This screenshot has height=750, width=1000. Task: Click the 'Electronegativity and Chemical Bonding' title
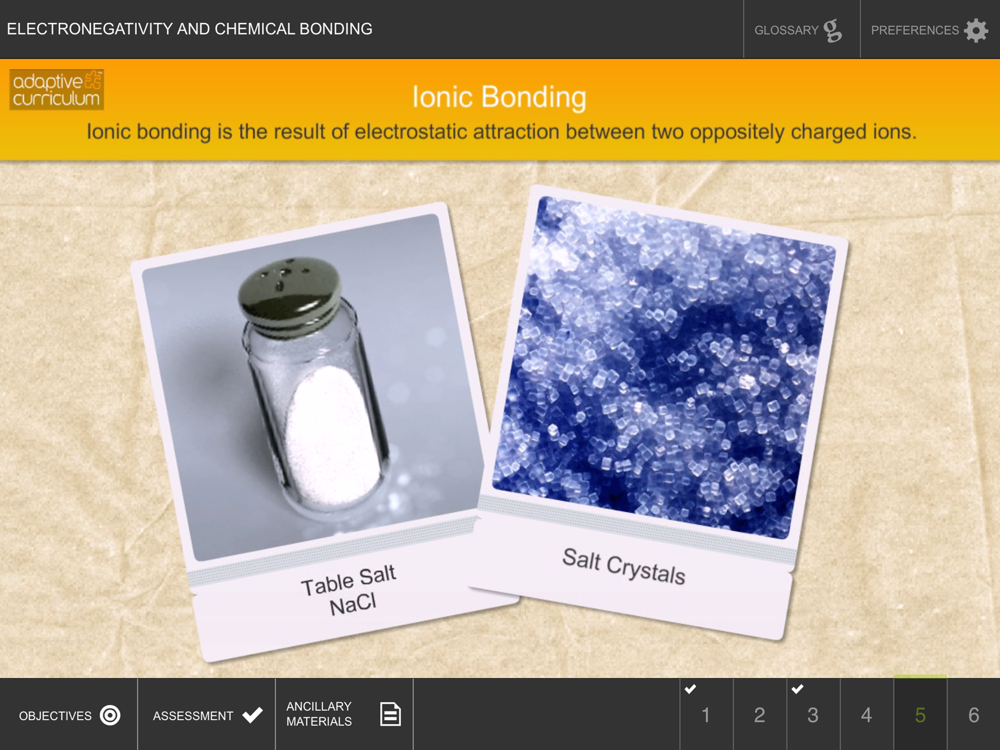pos(189,29)
